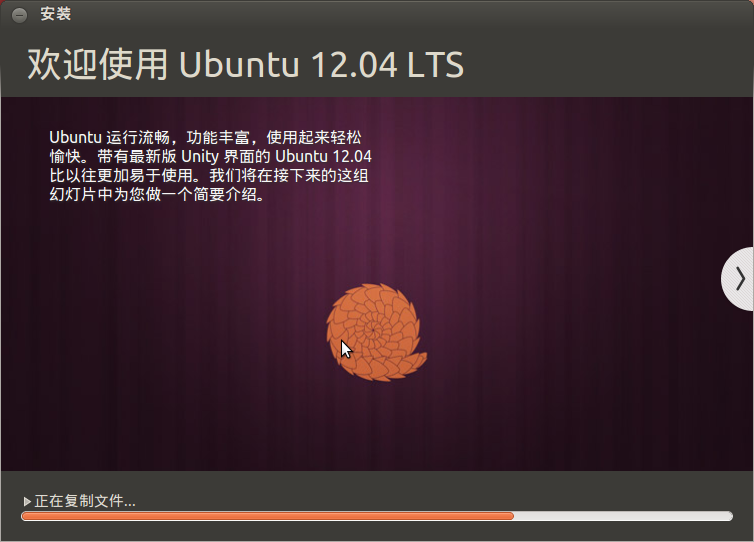Click the word Unity in the slide paragraph

point(200,157)
